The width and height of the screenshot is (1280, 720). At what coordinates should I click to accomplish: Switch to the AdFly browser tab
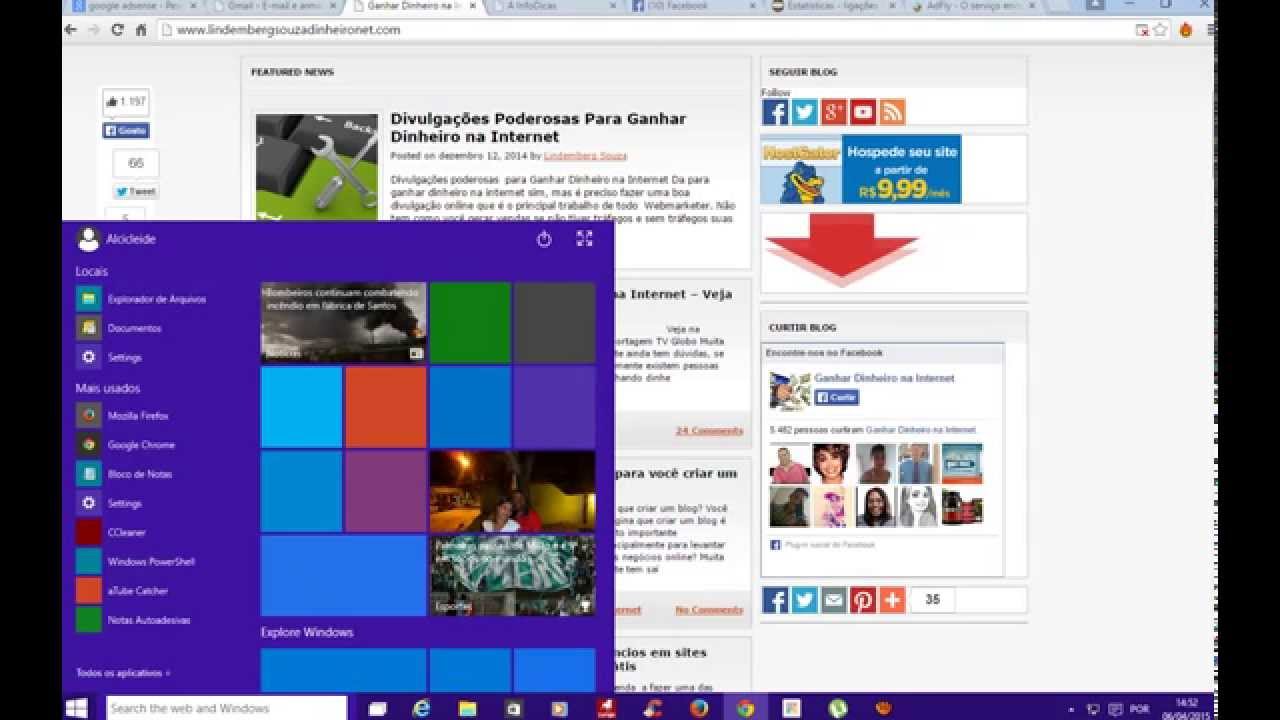970,6
